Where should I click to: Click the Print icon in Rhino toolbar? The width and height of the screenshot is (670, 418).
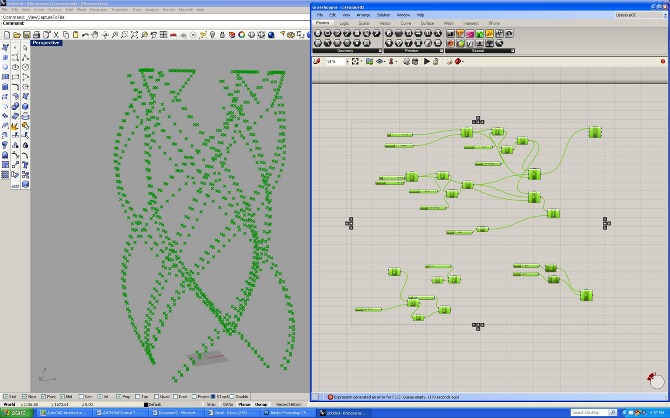(x=36, y=35)
